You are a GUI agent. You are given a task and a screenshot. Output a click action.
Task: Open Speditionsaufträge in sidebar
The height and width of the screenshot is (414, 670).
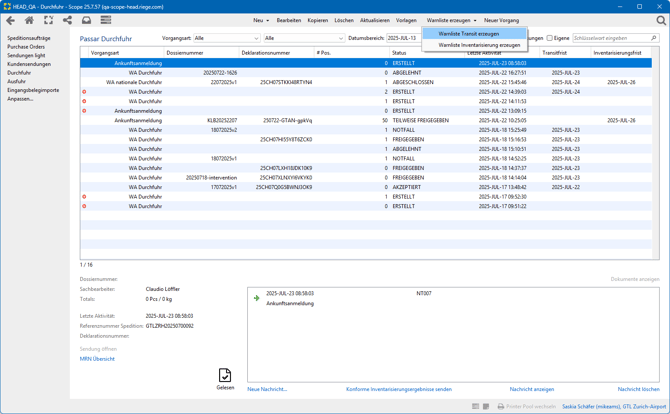tap(29, 38)
